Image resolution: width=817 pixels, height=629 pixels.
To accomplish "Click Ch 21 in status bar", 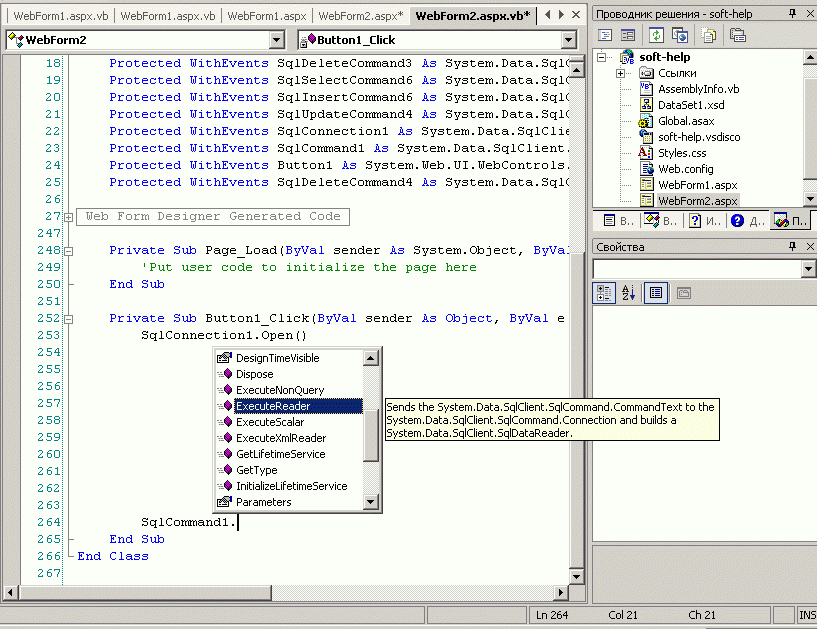I will 702,615.
